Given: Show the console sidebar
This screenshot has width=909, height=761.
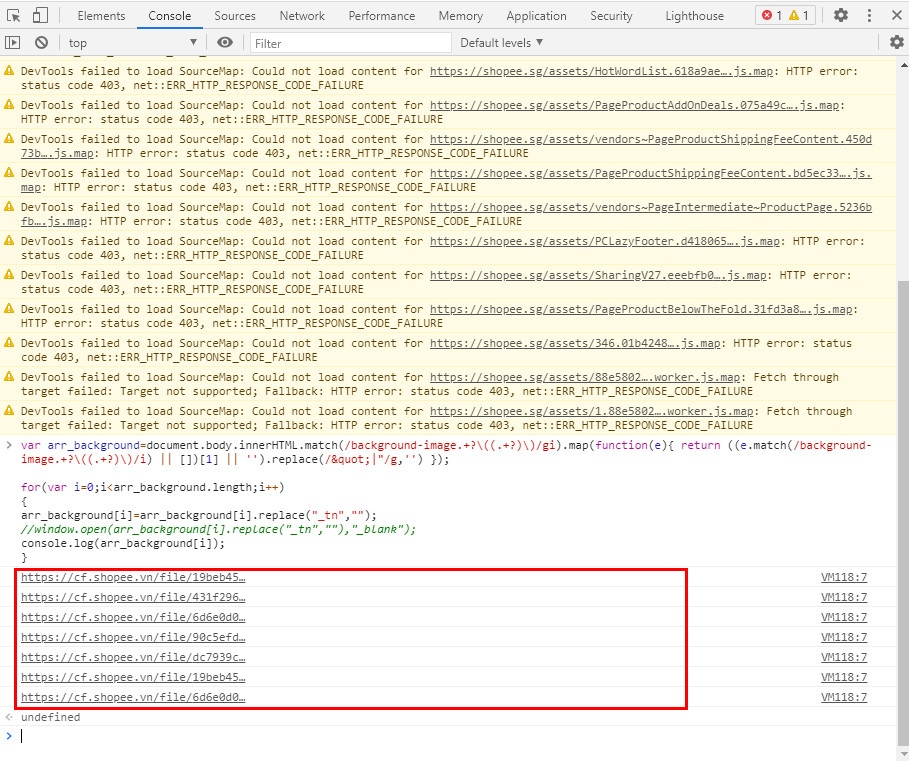Looking at the screenshot, I should (x=13, y=43).
